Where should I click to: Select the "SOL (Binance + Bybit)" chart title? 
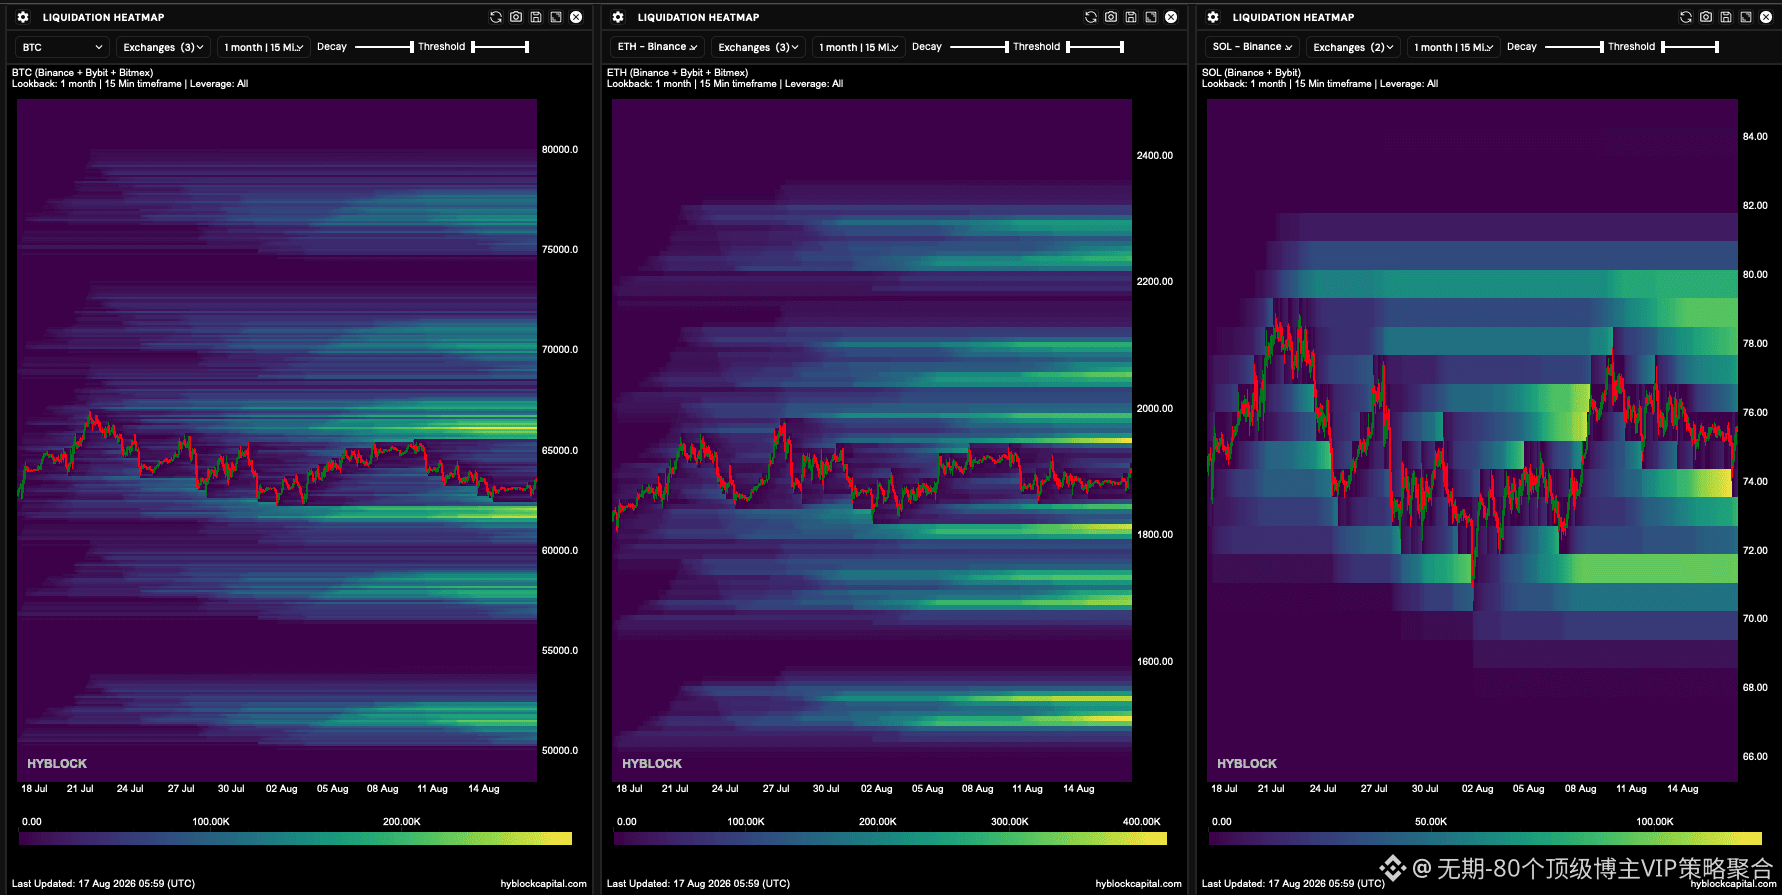pos(1251,73)
